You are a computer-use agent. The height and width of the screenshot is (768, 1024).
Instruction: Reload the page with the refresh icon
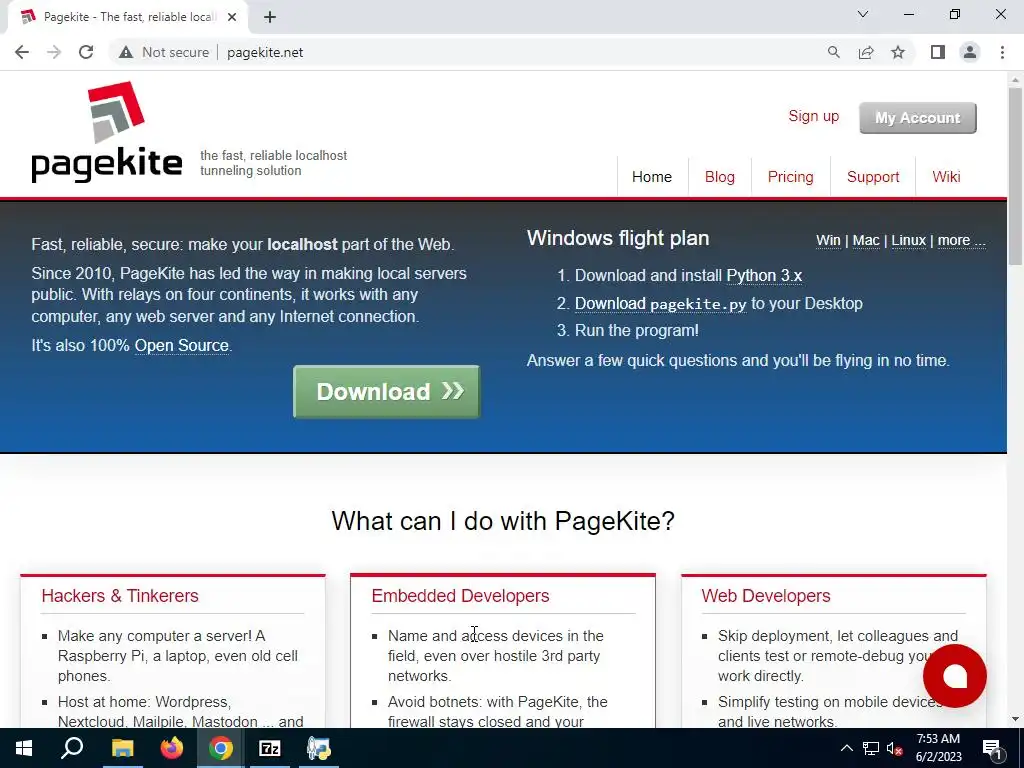click(x=86, y=52)
